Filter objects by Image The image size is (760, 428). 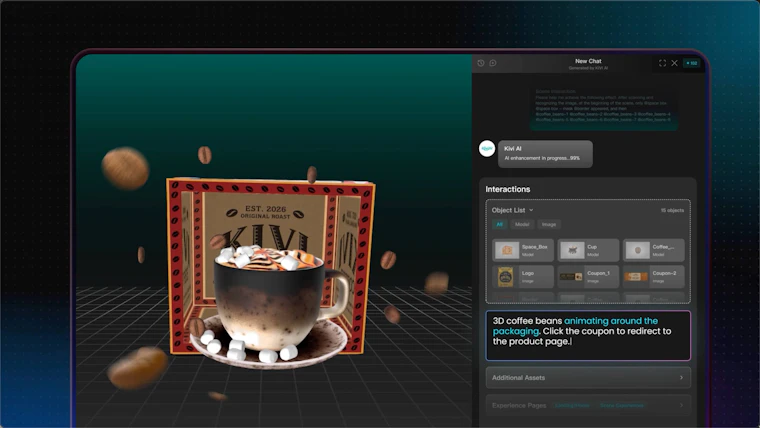[x=549, y=224]
